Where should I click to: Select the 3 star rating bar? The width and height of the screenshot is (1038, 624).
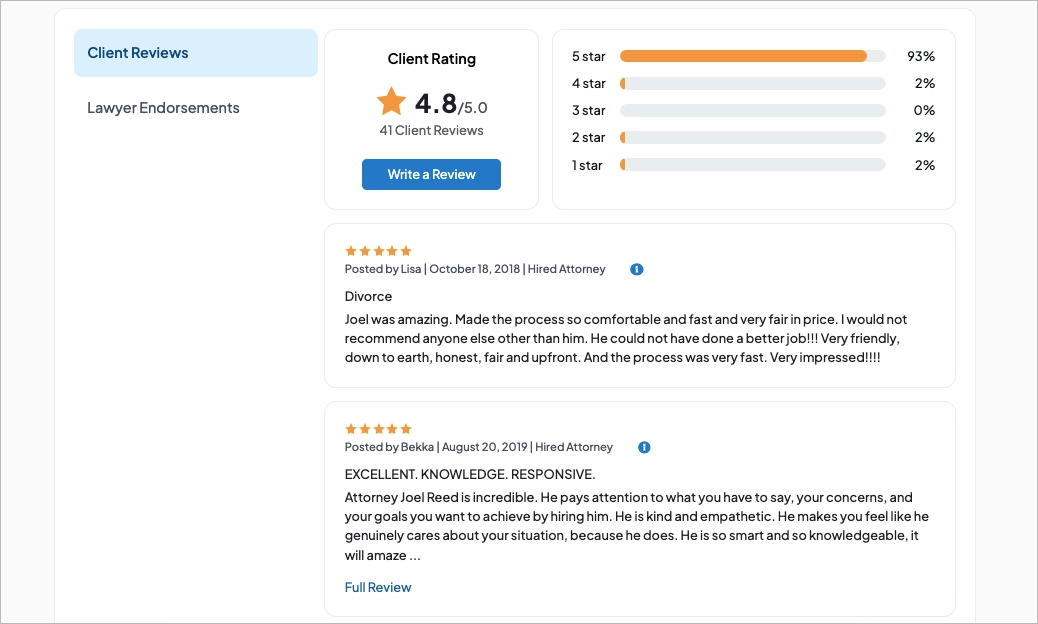pyautogui.click(x=752, y=110)
